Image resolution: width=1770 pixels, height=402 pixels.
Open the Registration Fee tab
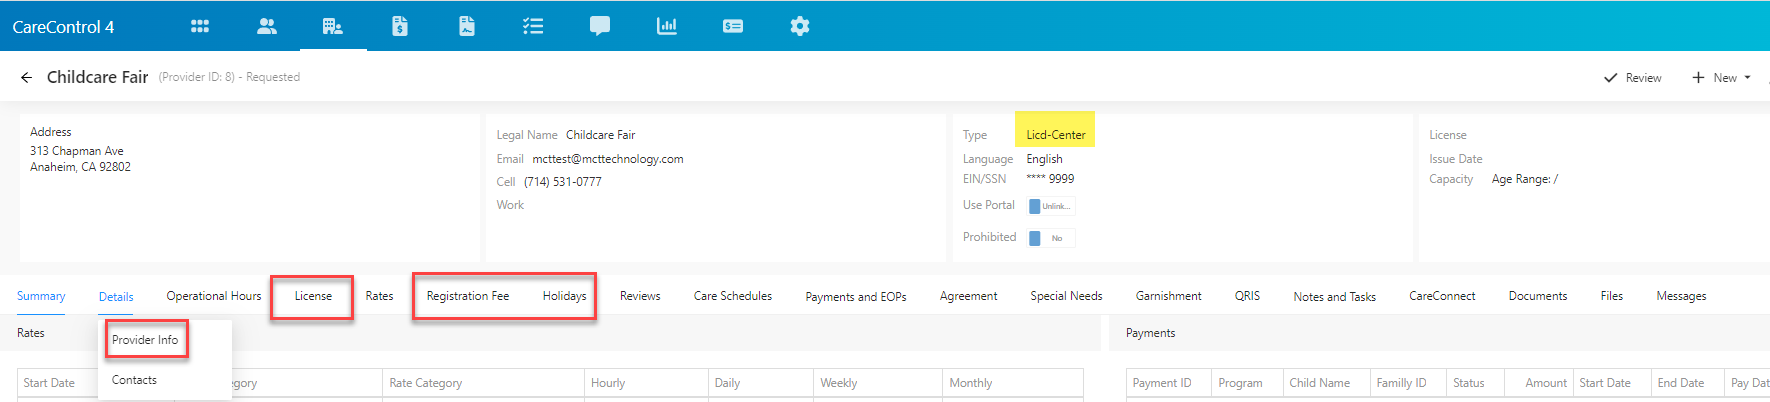[468, 296]
